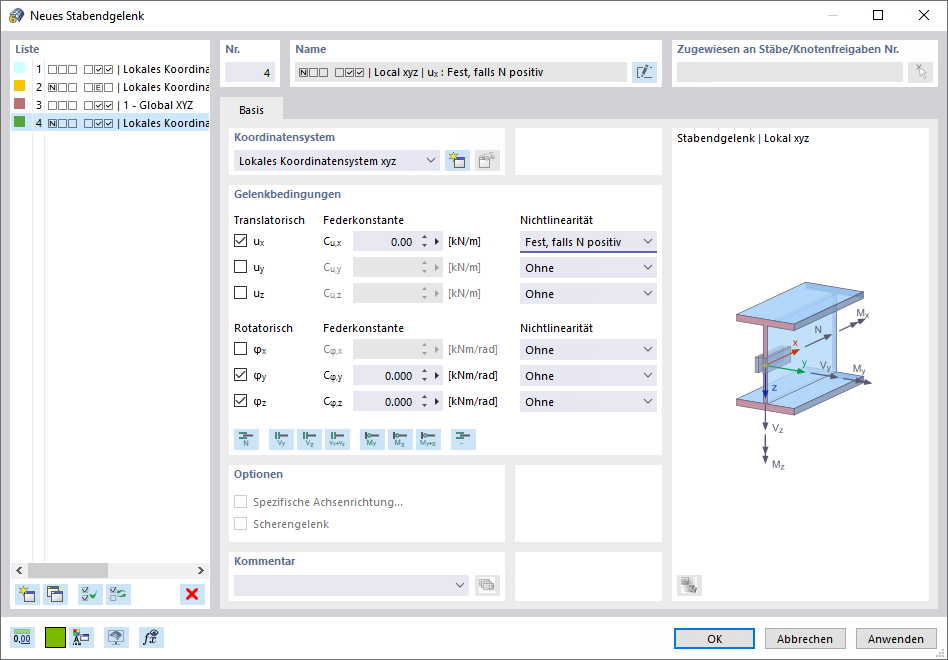
Task: Open Koordinatensystem dropdown Lokales Koordinatensystem xyz
Action: (337, 161)
